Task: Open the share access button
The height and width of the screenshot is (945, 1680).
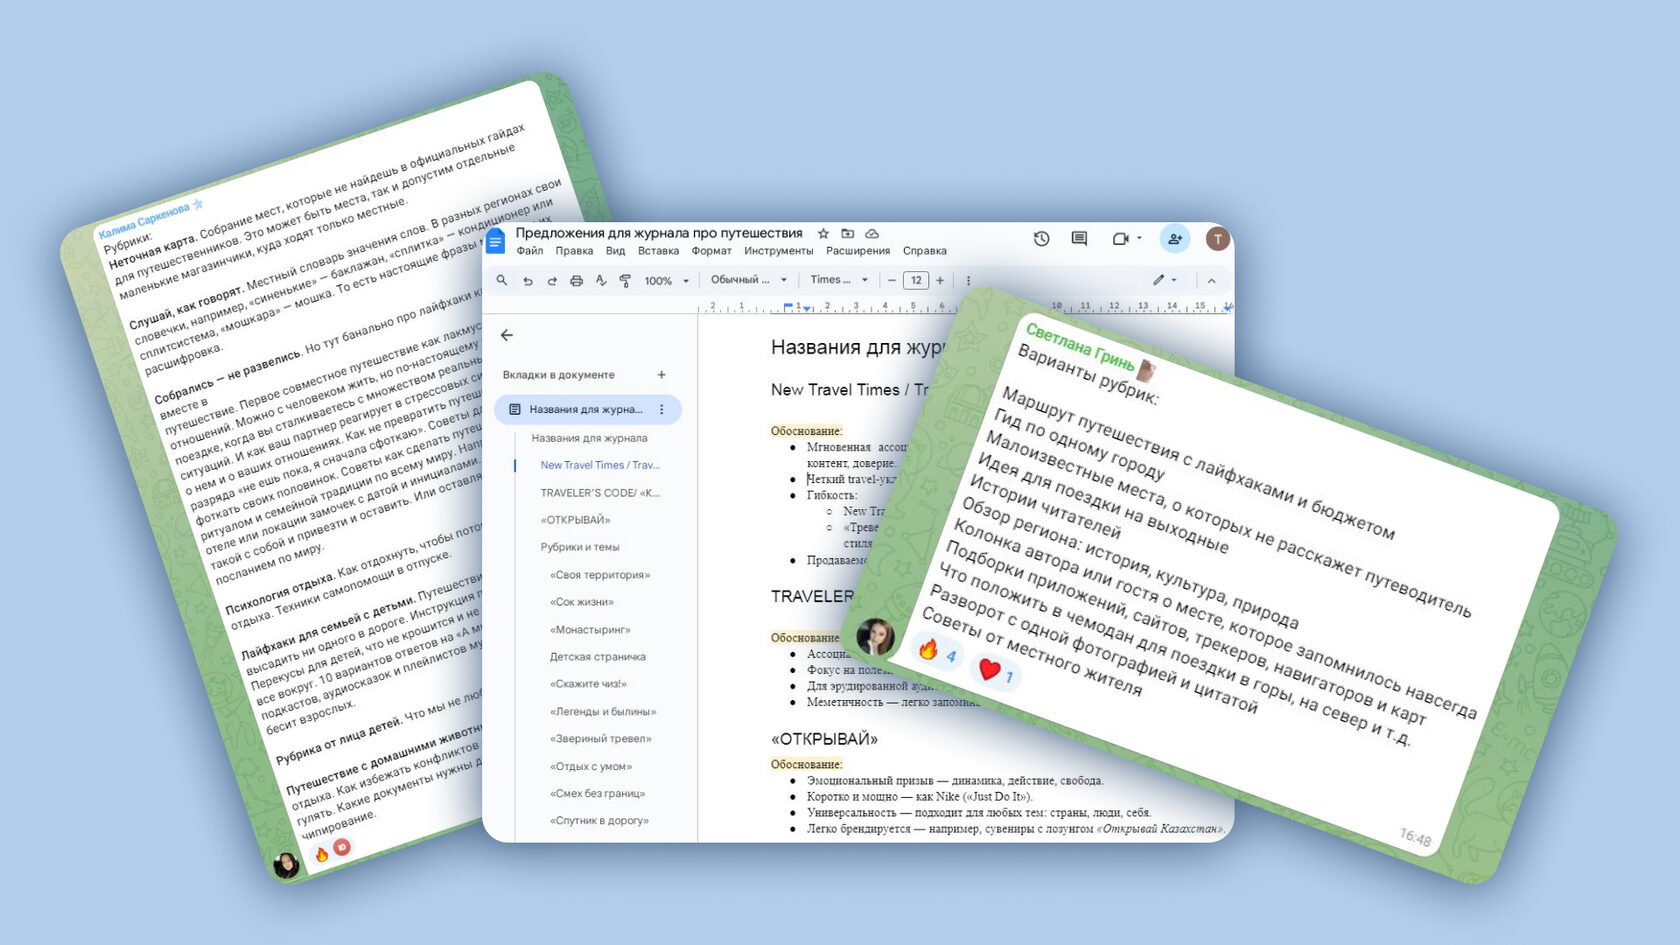Action: point(1175,239)
